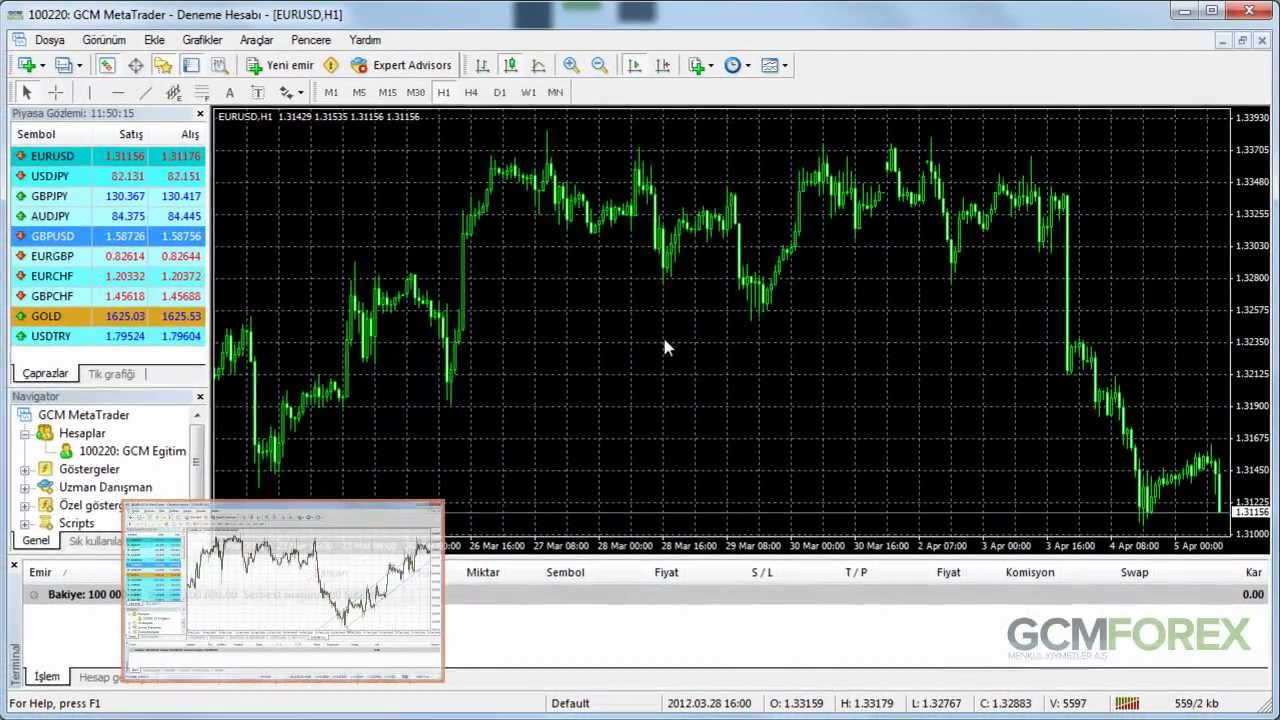Toggle the Market Watch panel icon
Image resolution: width=1280 pixels, height=720 pixels.
pyautogui.click(x=107, y=65)
